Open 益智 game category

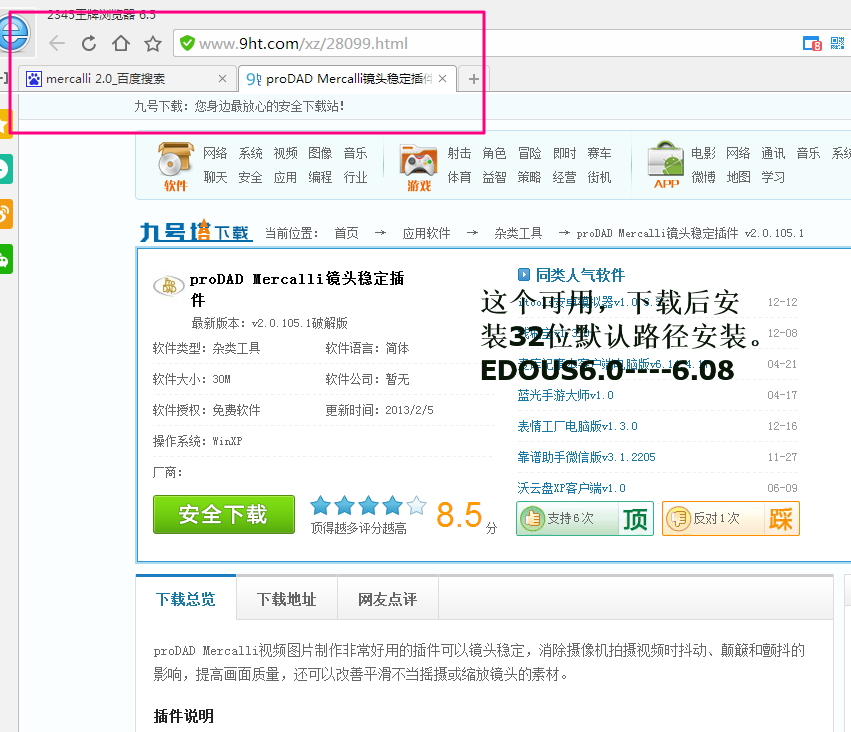coord(494,177)
